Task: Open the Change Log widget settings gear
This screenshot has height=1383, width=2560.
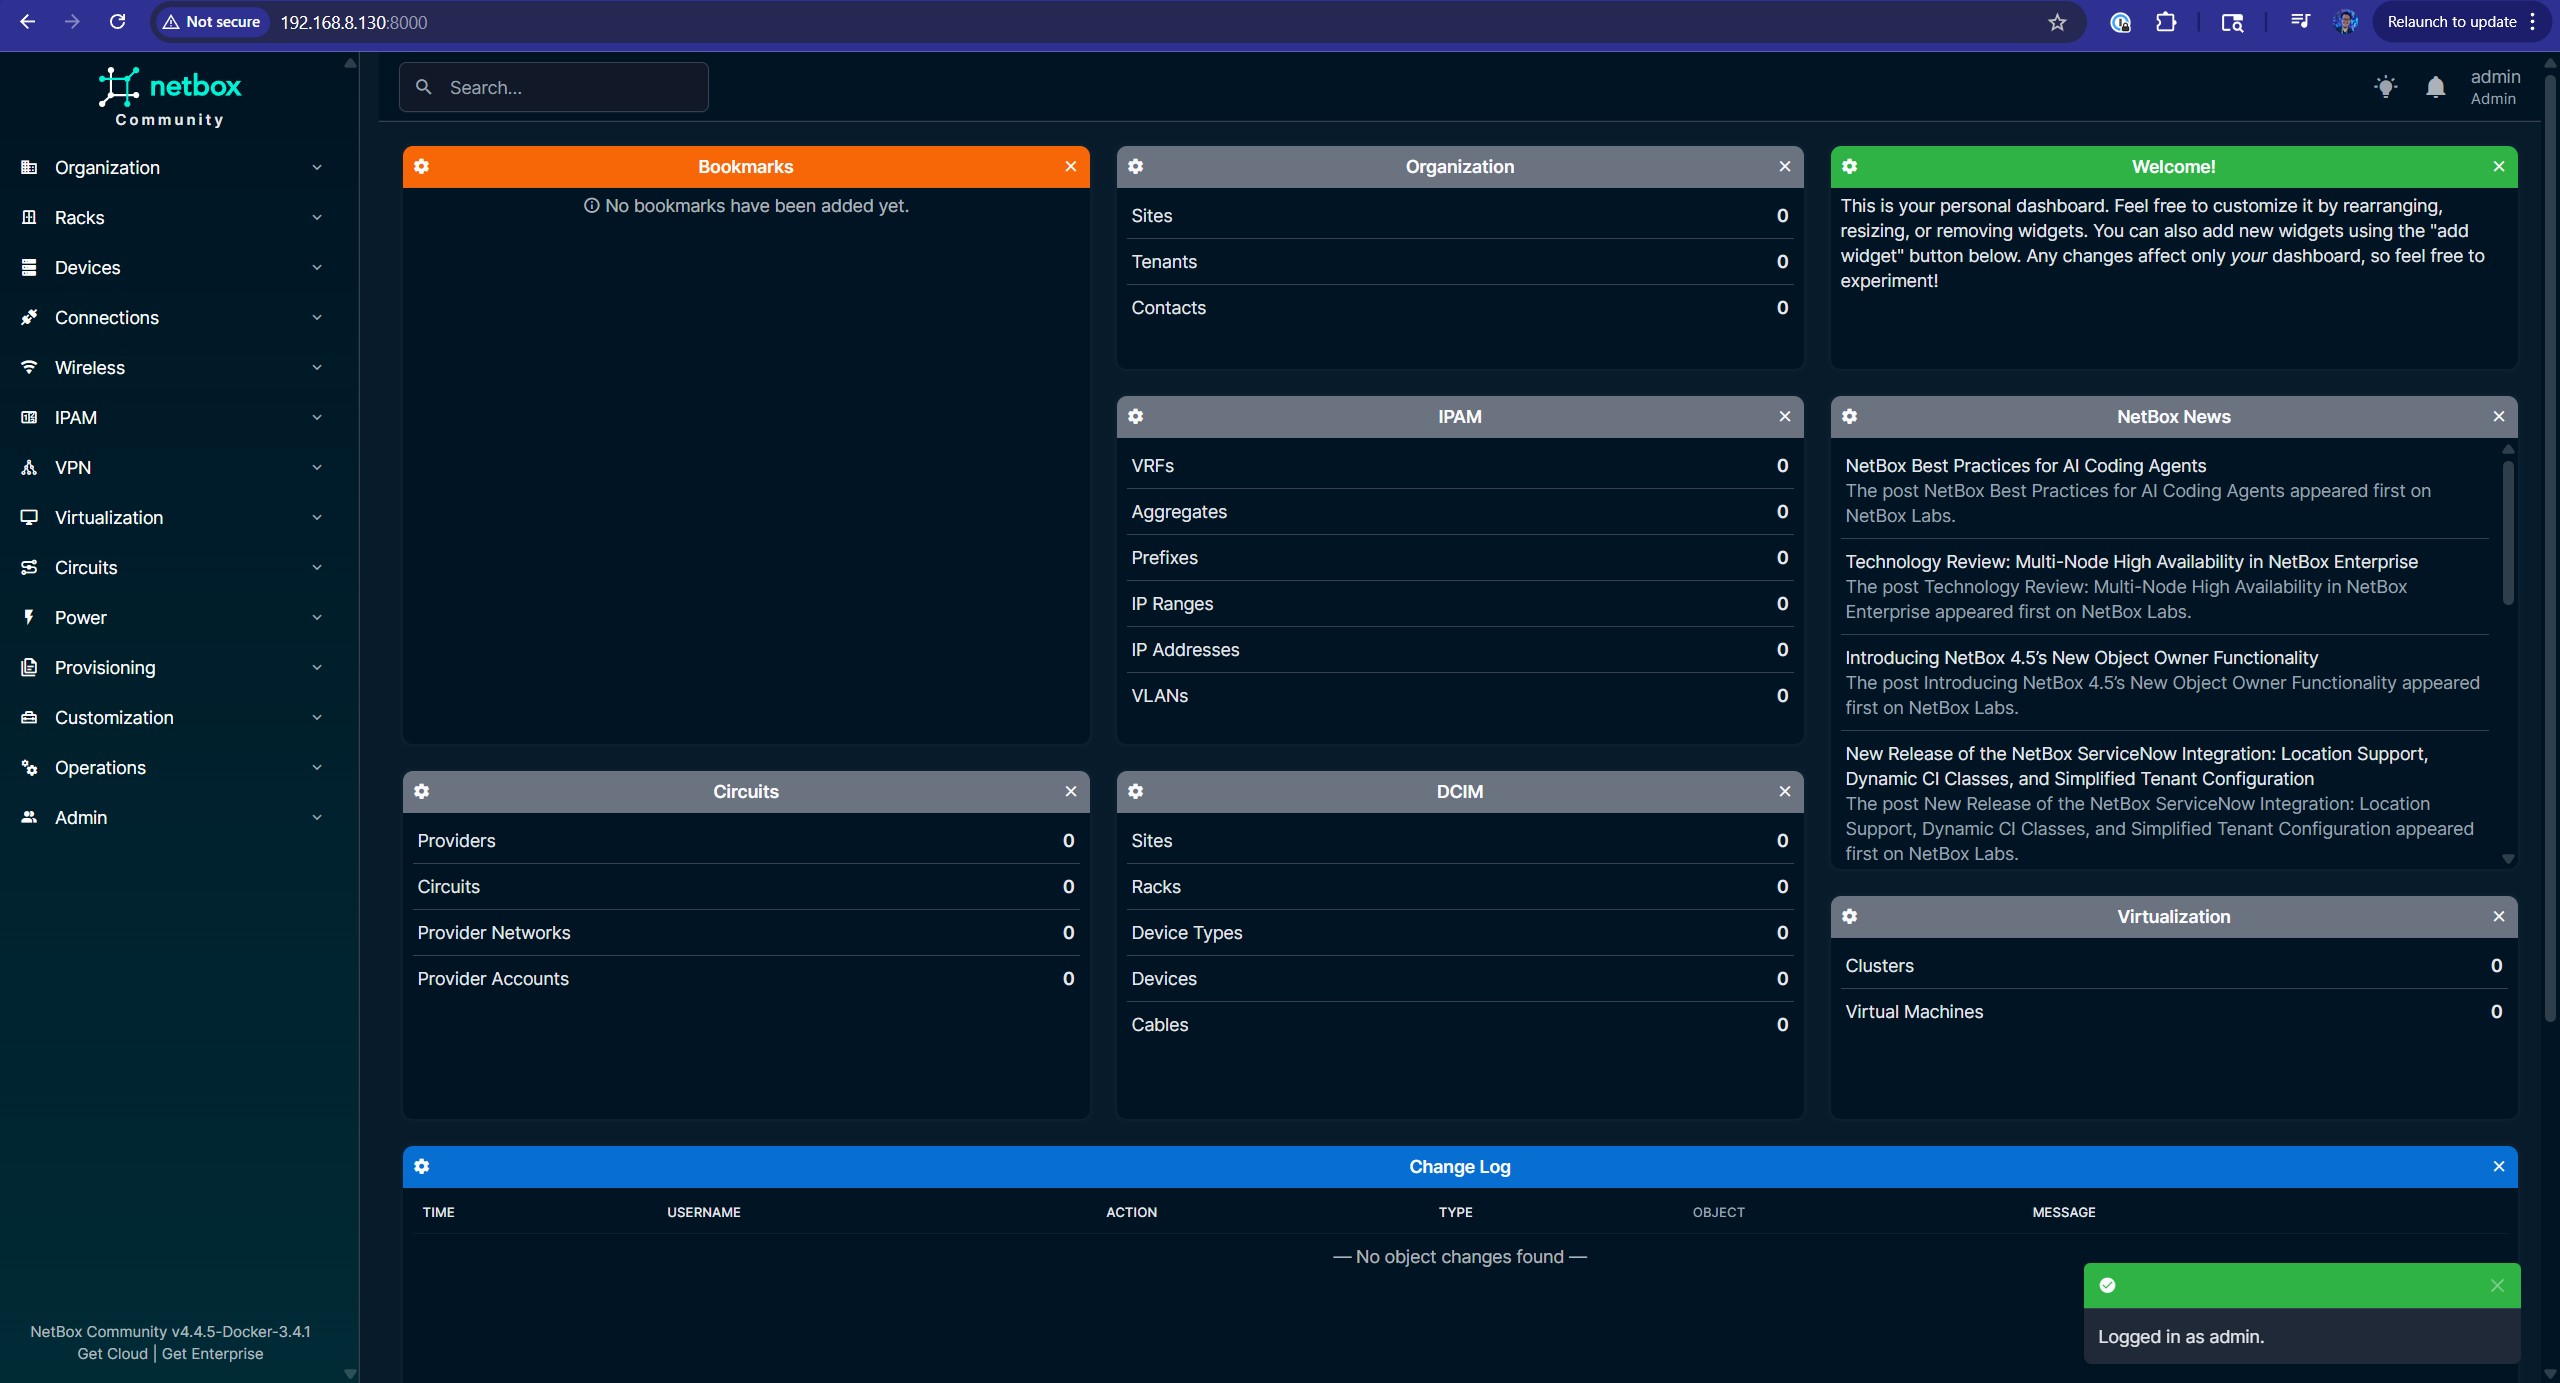Action: tap(422, 1166)
